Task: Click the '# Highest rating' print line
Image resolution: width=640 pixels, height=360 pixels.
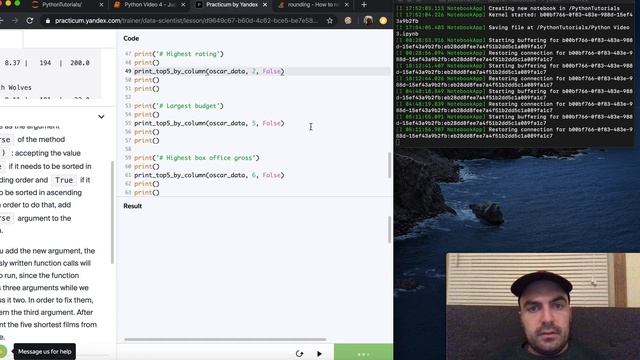Action: pyautogui.click(x=179, y=54)
